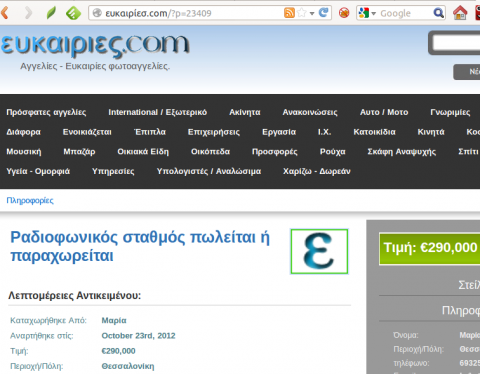This screenshot has height=374, width=480.
Task: Reload the page with the refresh icon
Action: pos(323,13)
